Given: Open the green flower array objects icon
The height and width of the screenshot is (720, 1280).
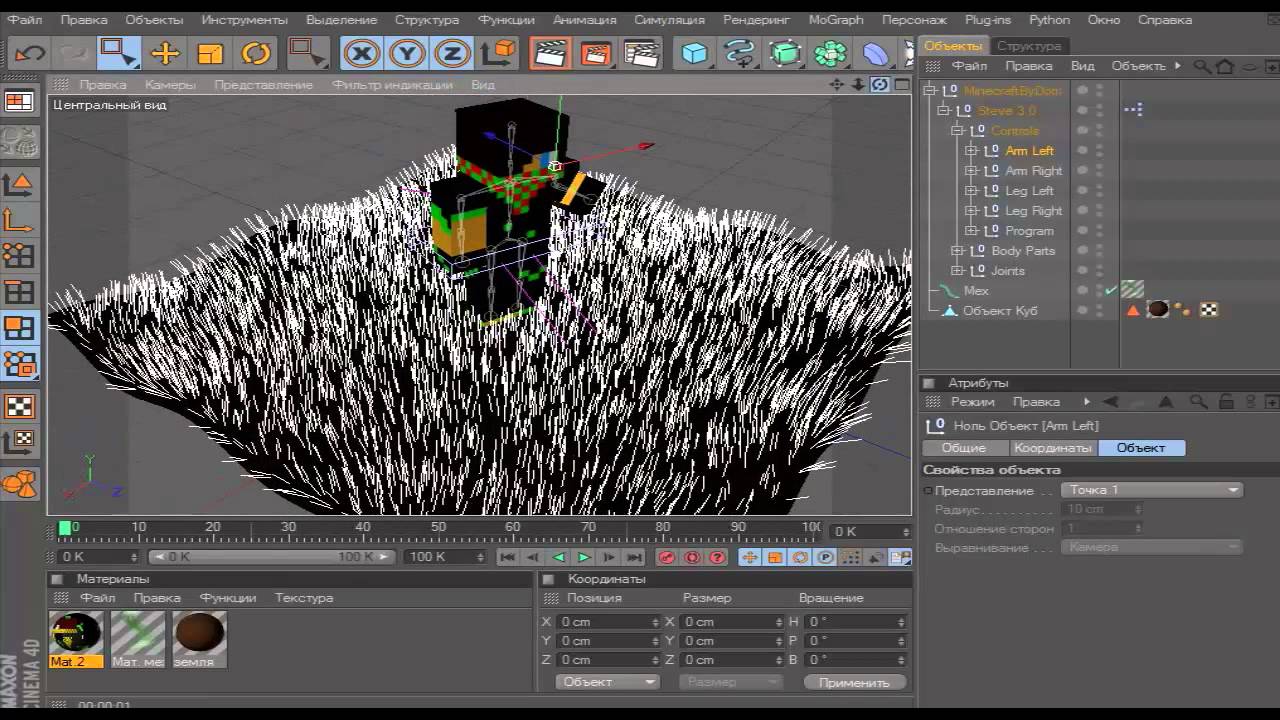Looking at the screenshot, I should click(830, 54).
